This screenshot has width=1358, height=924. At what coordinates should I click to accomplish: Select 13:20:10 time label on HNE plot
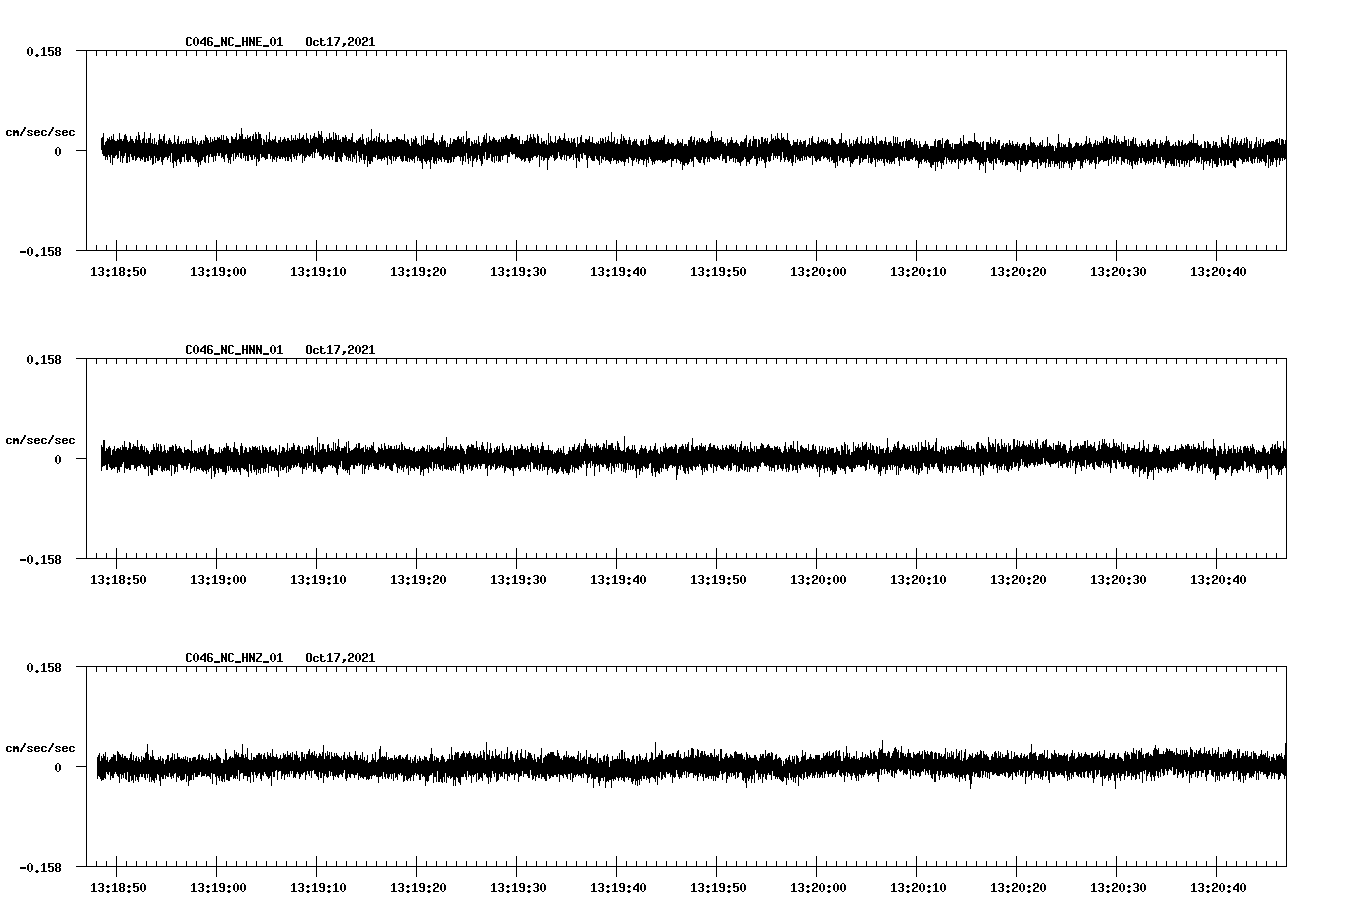918,271
